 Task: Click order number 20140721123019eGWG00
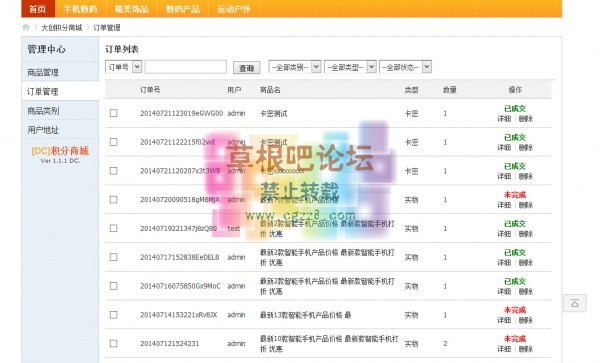[181, 113]
